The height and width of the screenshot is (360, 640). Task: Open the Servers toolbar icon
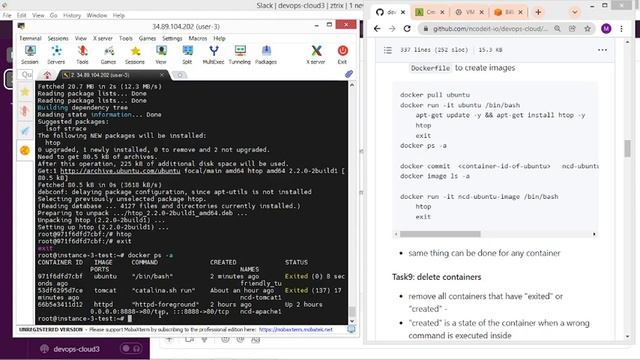[x=56, y=55]
